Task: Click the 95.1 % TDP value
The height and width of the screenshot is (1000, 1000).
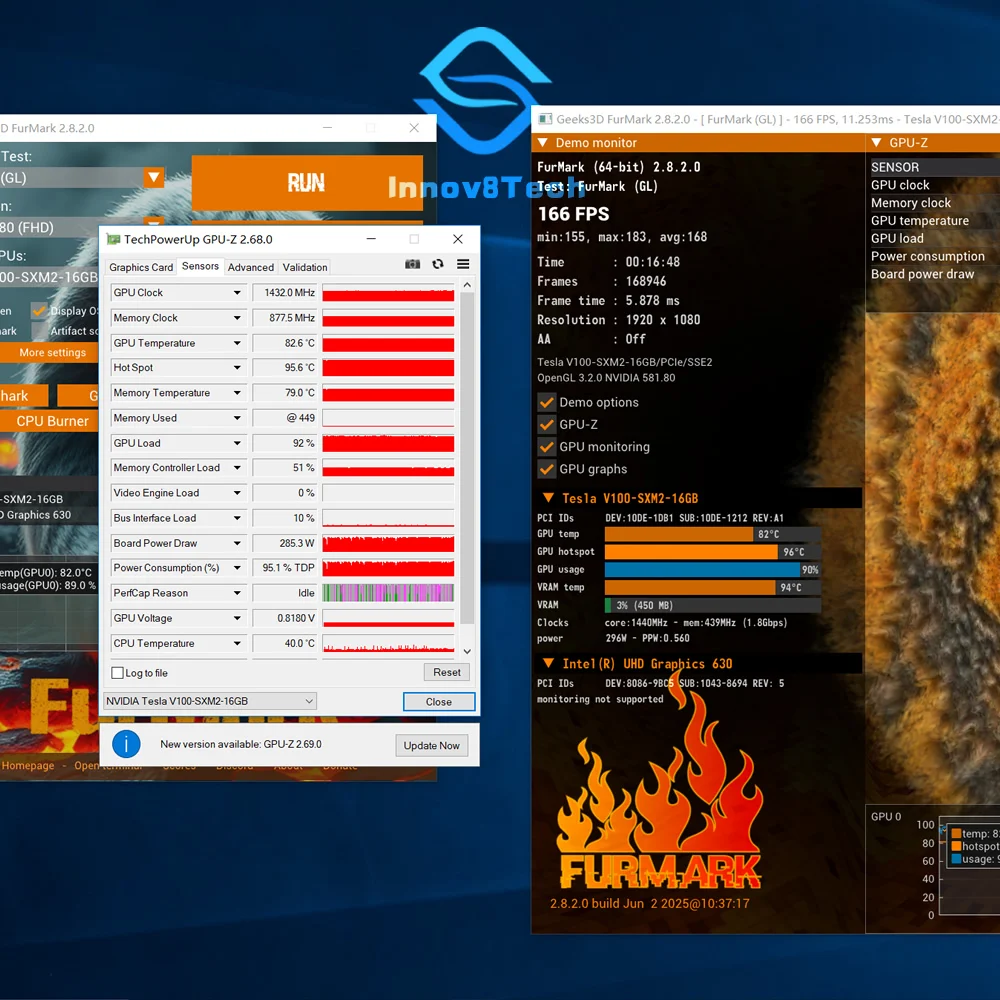Action: click(285, 568)
